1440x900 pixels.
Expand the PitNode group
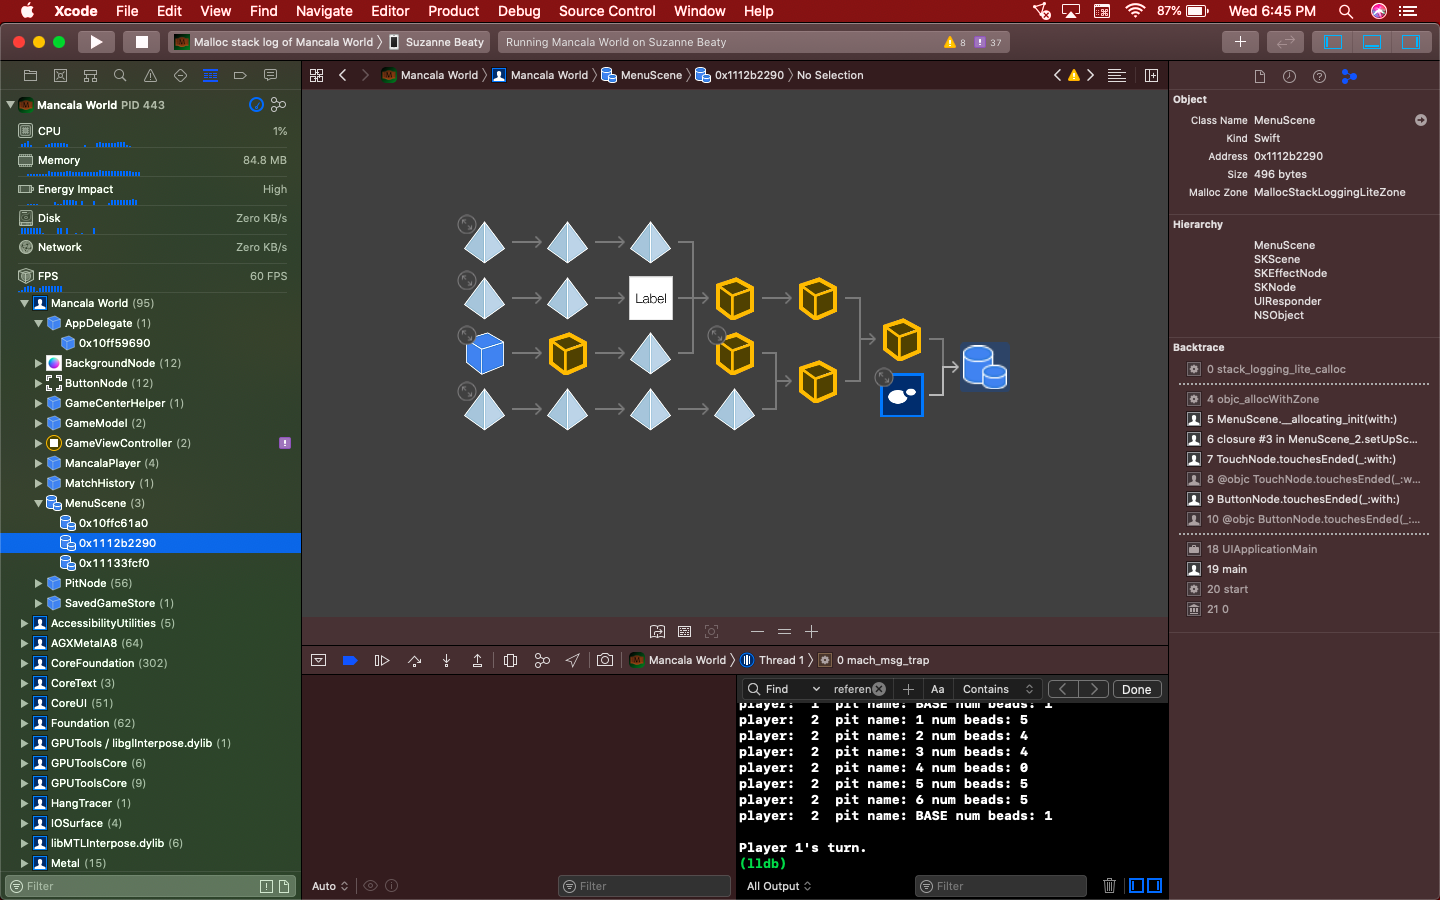(x=39, y=583)
